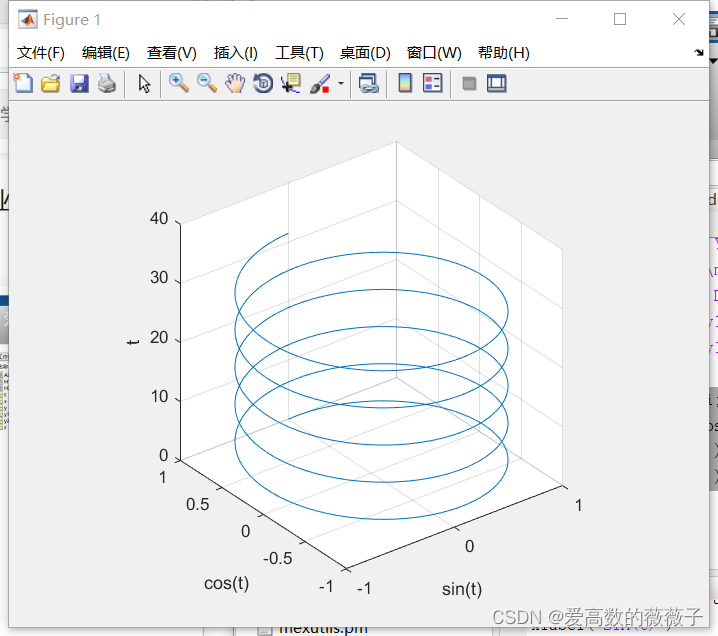Click the MATLAB logo in title bar

pyautogui.click(x=27, y=20)
